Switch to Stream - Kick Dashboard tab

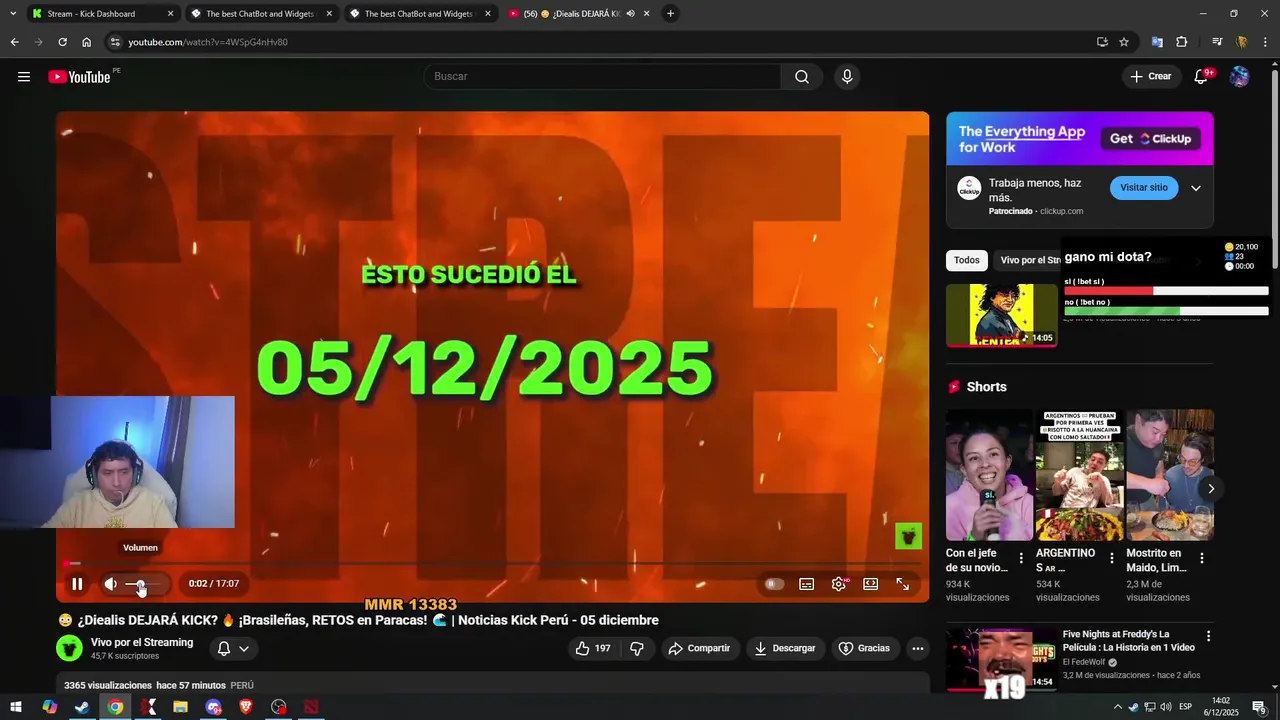pyautogui.click(x=102, y=14)
